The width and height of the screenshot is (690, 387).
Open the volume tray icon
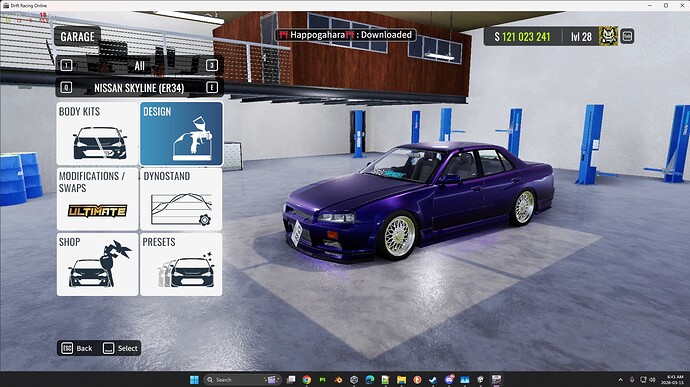652,380
